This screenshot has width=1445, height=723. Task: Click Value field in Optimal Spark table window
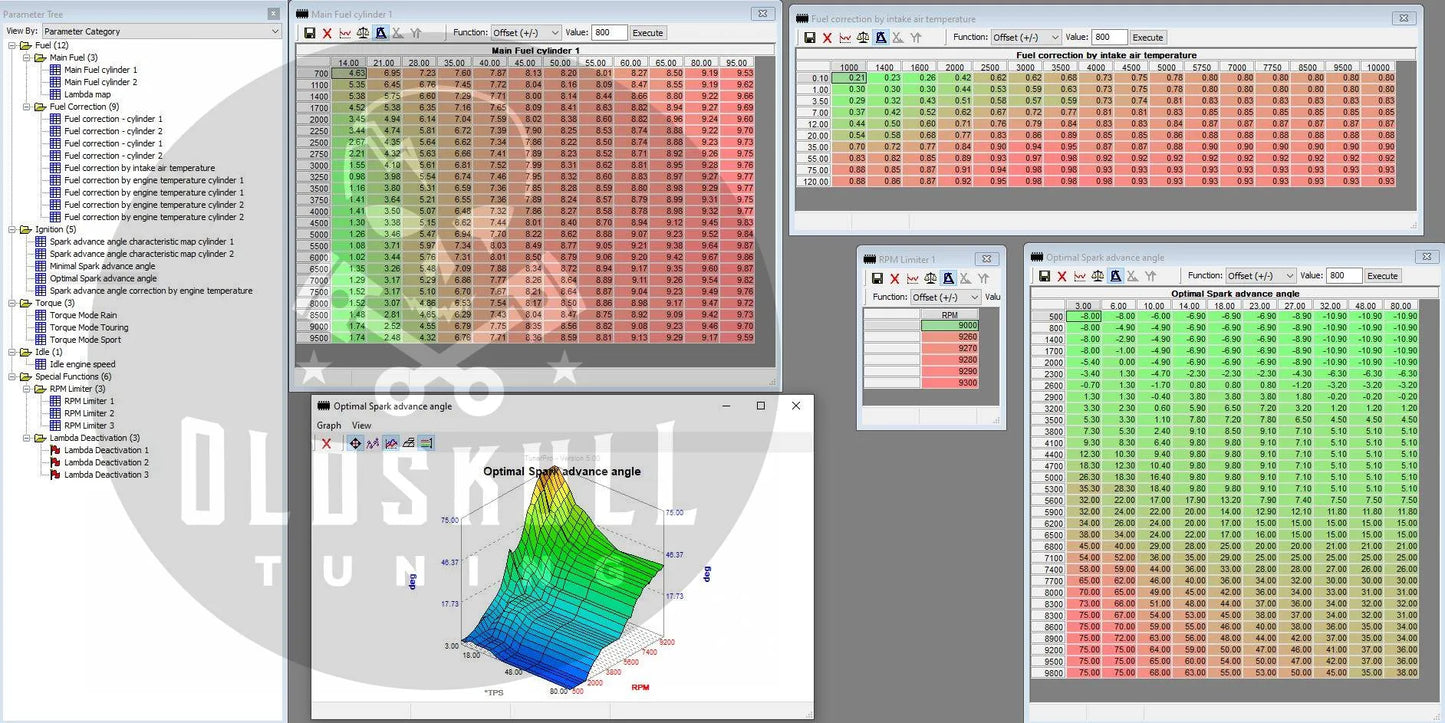1344,276
